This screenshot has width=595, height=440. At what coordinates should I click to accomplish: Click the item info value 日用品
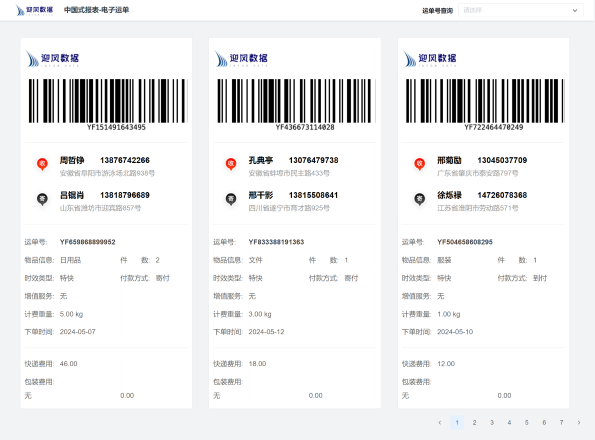tap(71, 260)
